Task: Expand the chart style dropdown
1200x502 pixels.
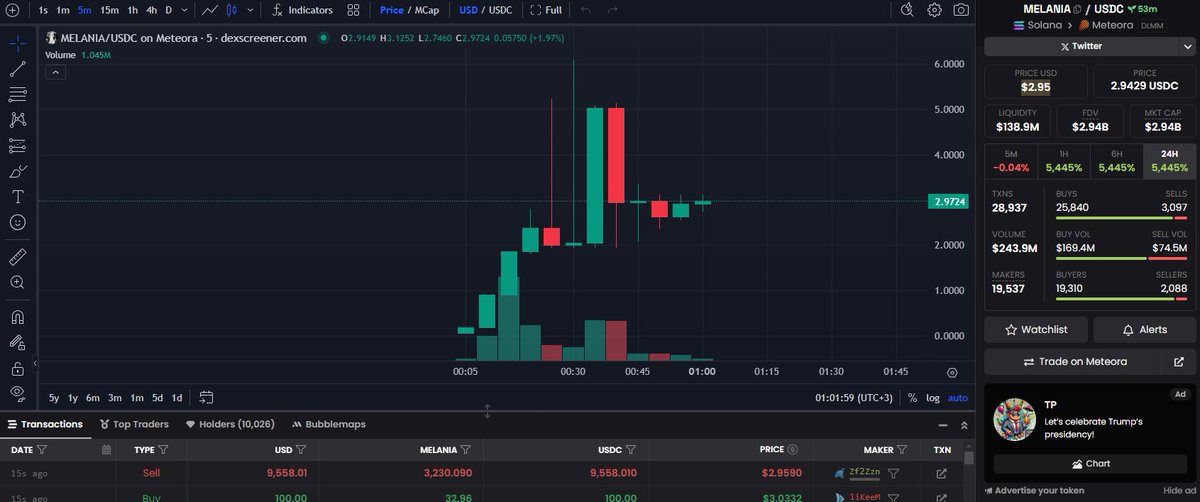Action: click(249, 10)
